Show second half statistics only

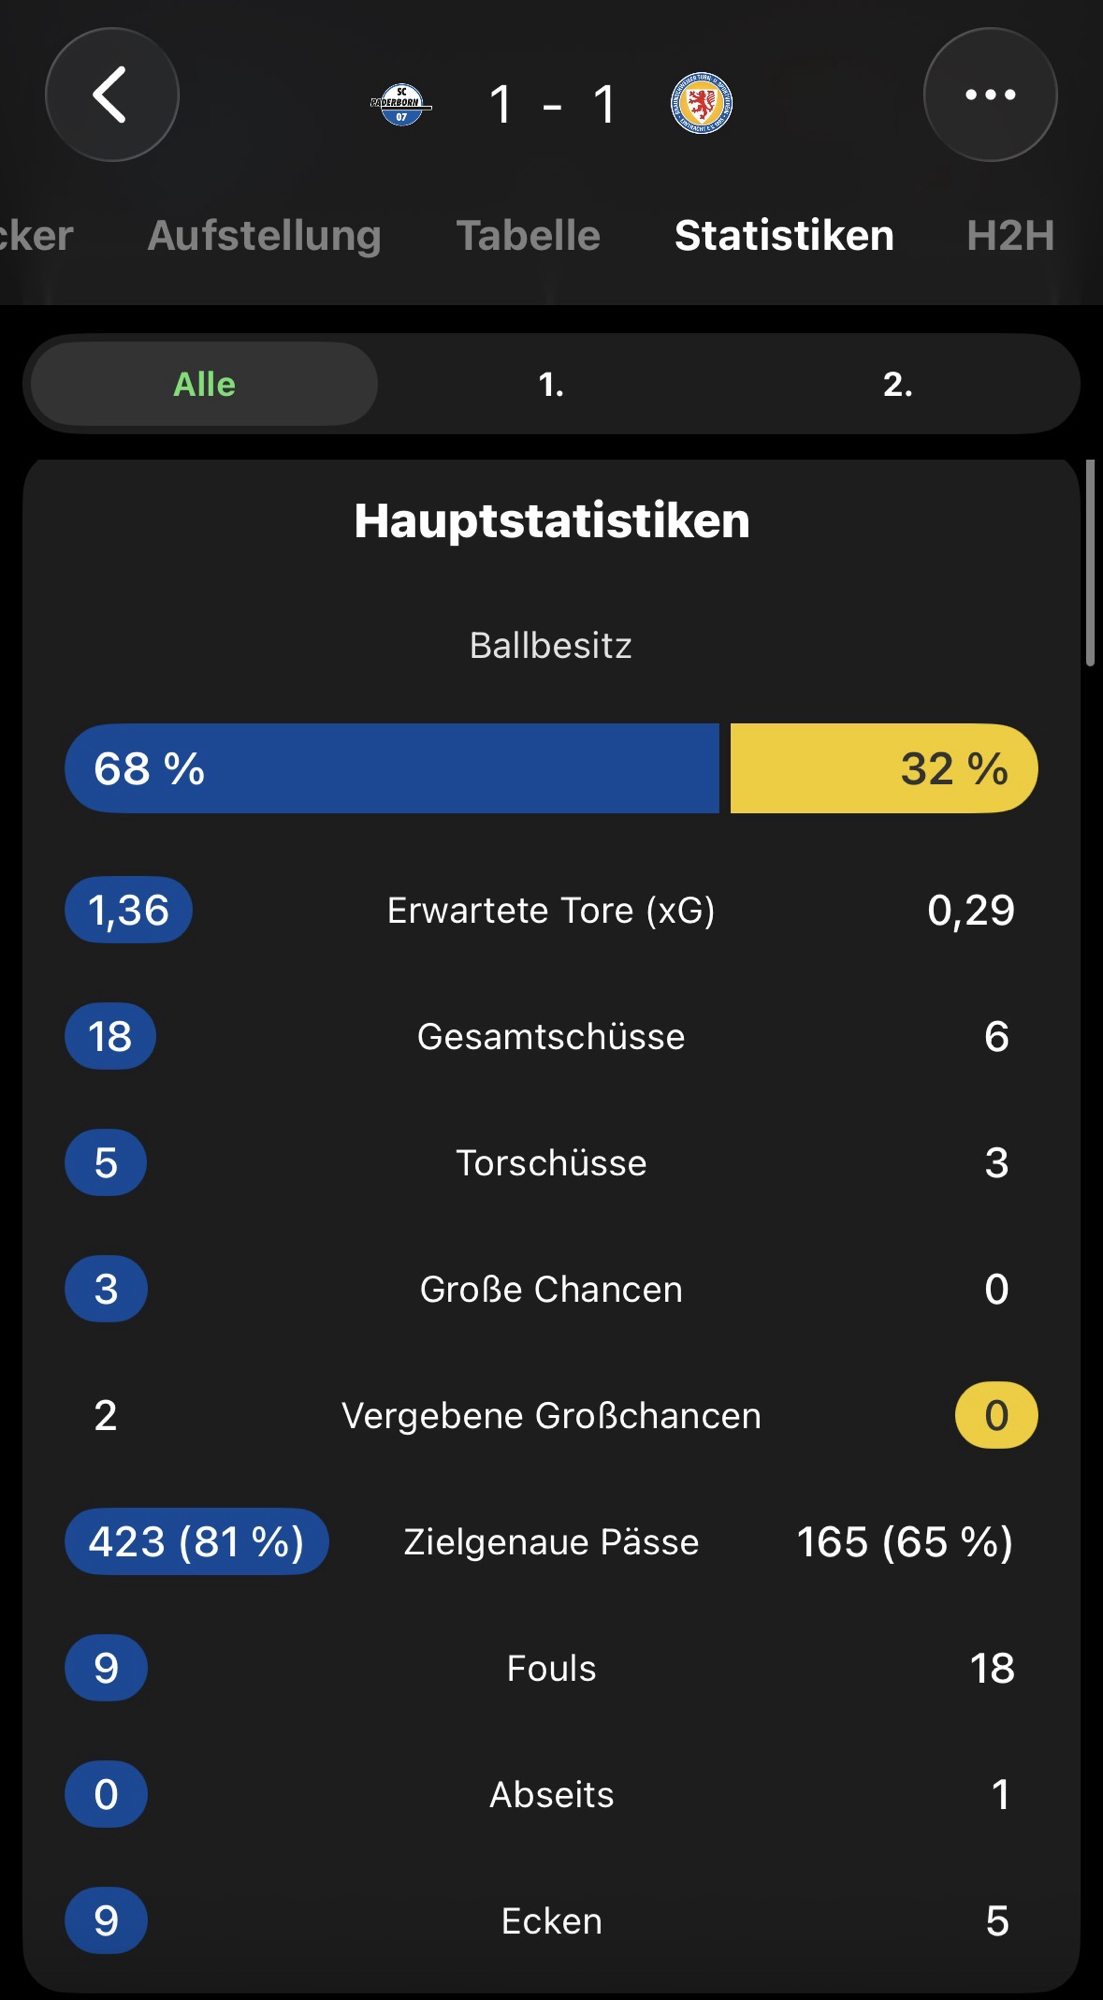(897, 384)
